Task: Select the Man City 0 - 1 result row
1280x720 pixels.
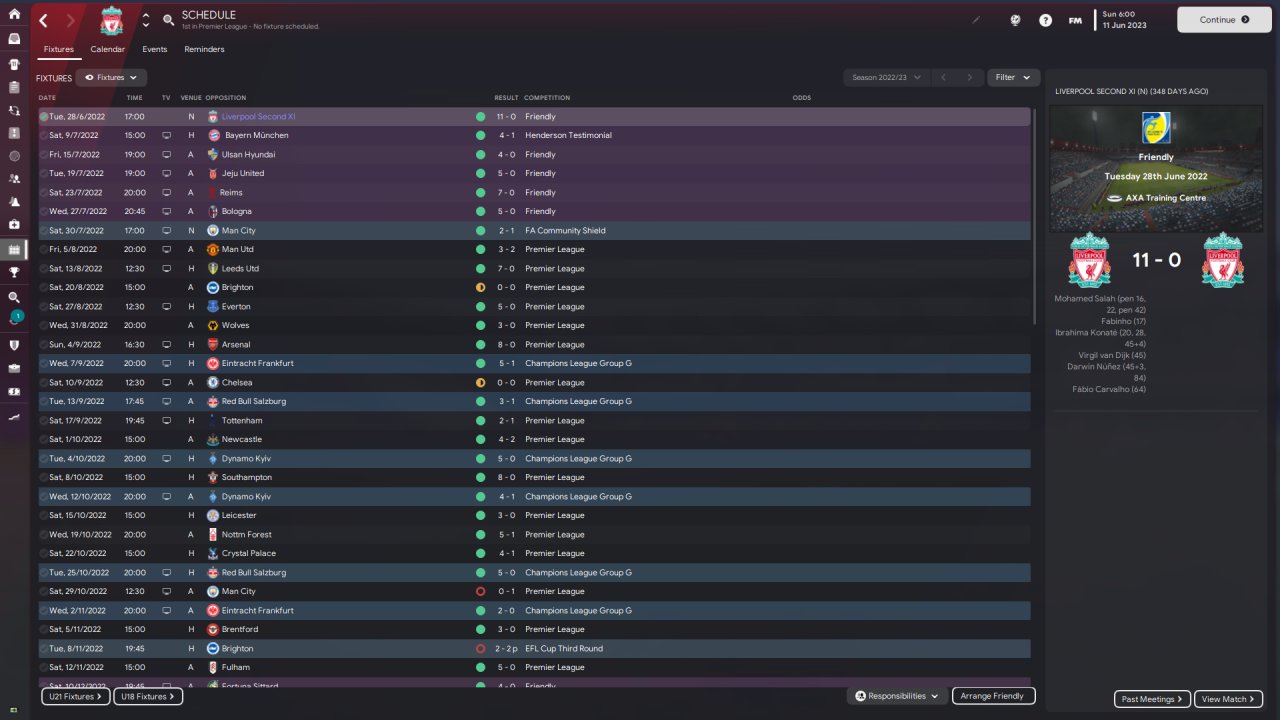Action: coord(535,591)
